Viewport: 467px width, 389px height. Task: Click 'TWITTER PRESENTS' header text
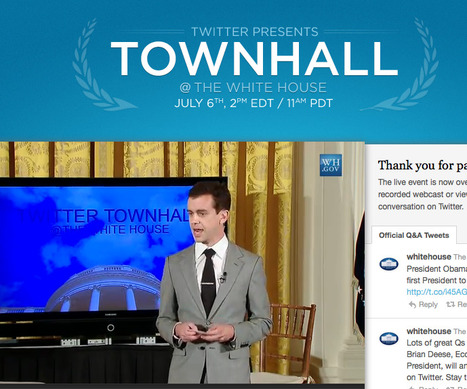pos(255,32)
